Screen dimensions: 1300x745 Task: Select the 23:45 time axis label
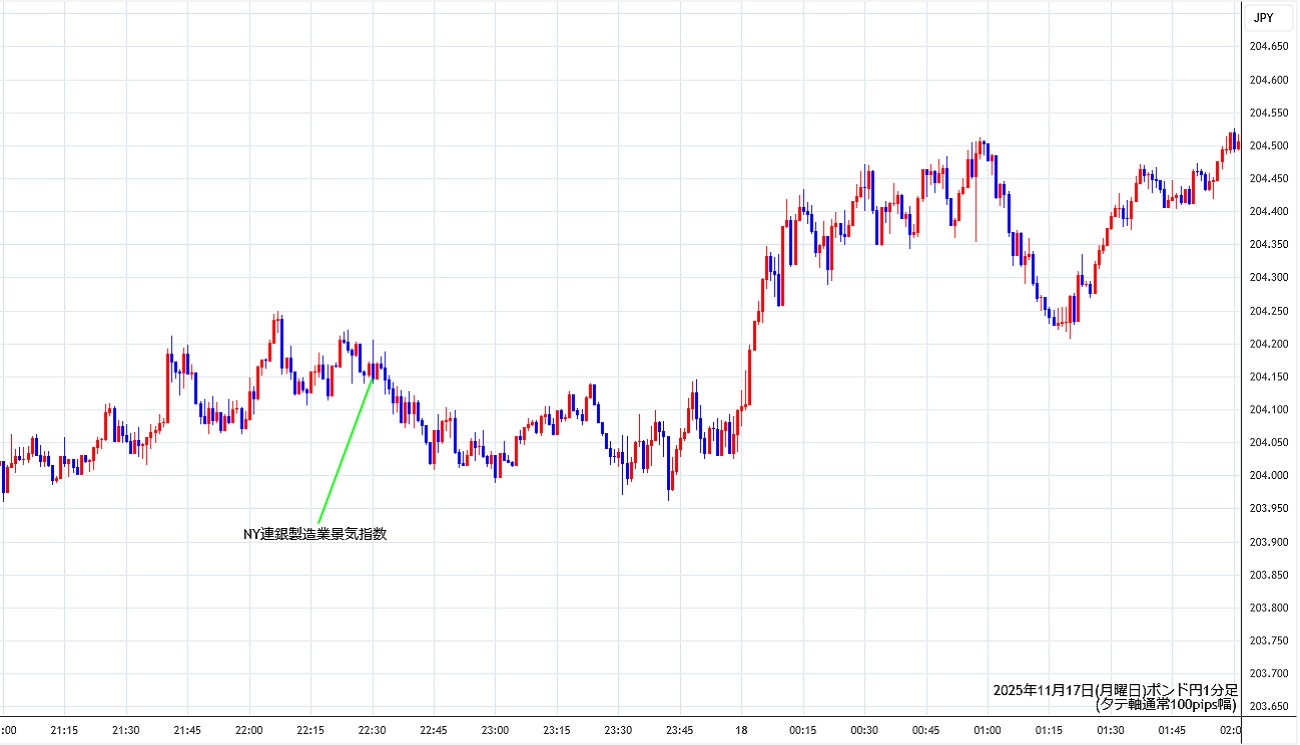click(680, 731)
